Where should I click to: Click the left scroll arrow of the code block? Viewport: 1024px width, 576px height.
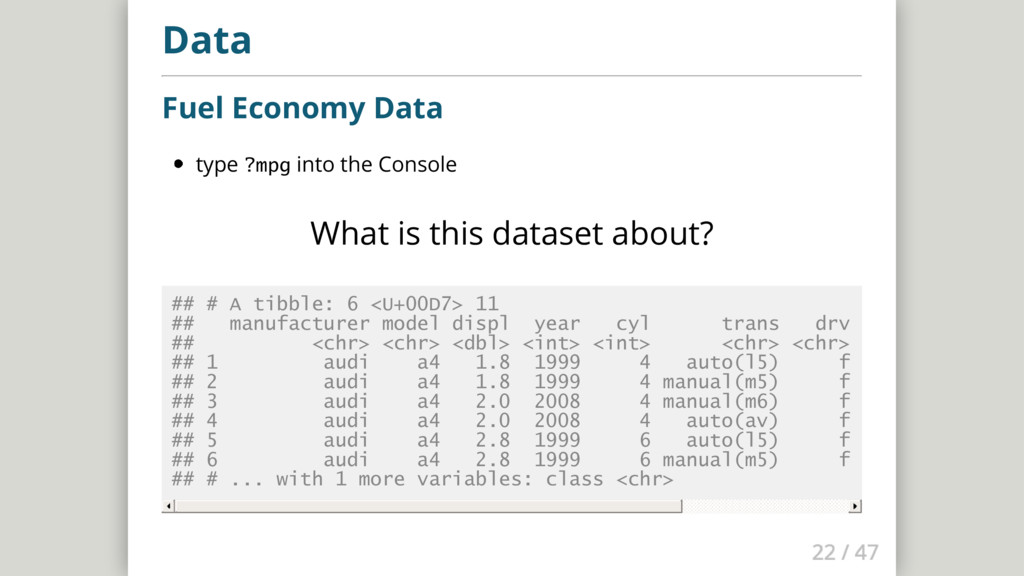pyautogui.click(x=168, y=506)
